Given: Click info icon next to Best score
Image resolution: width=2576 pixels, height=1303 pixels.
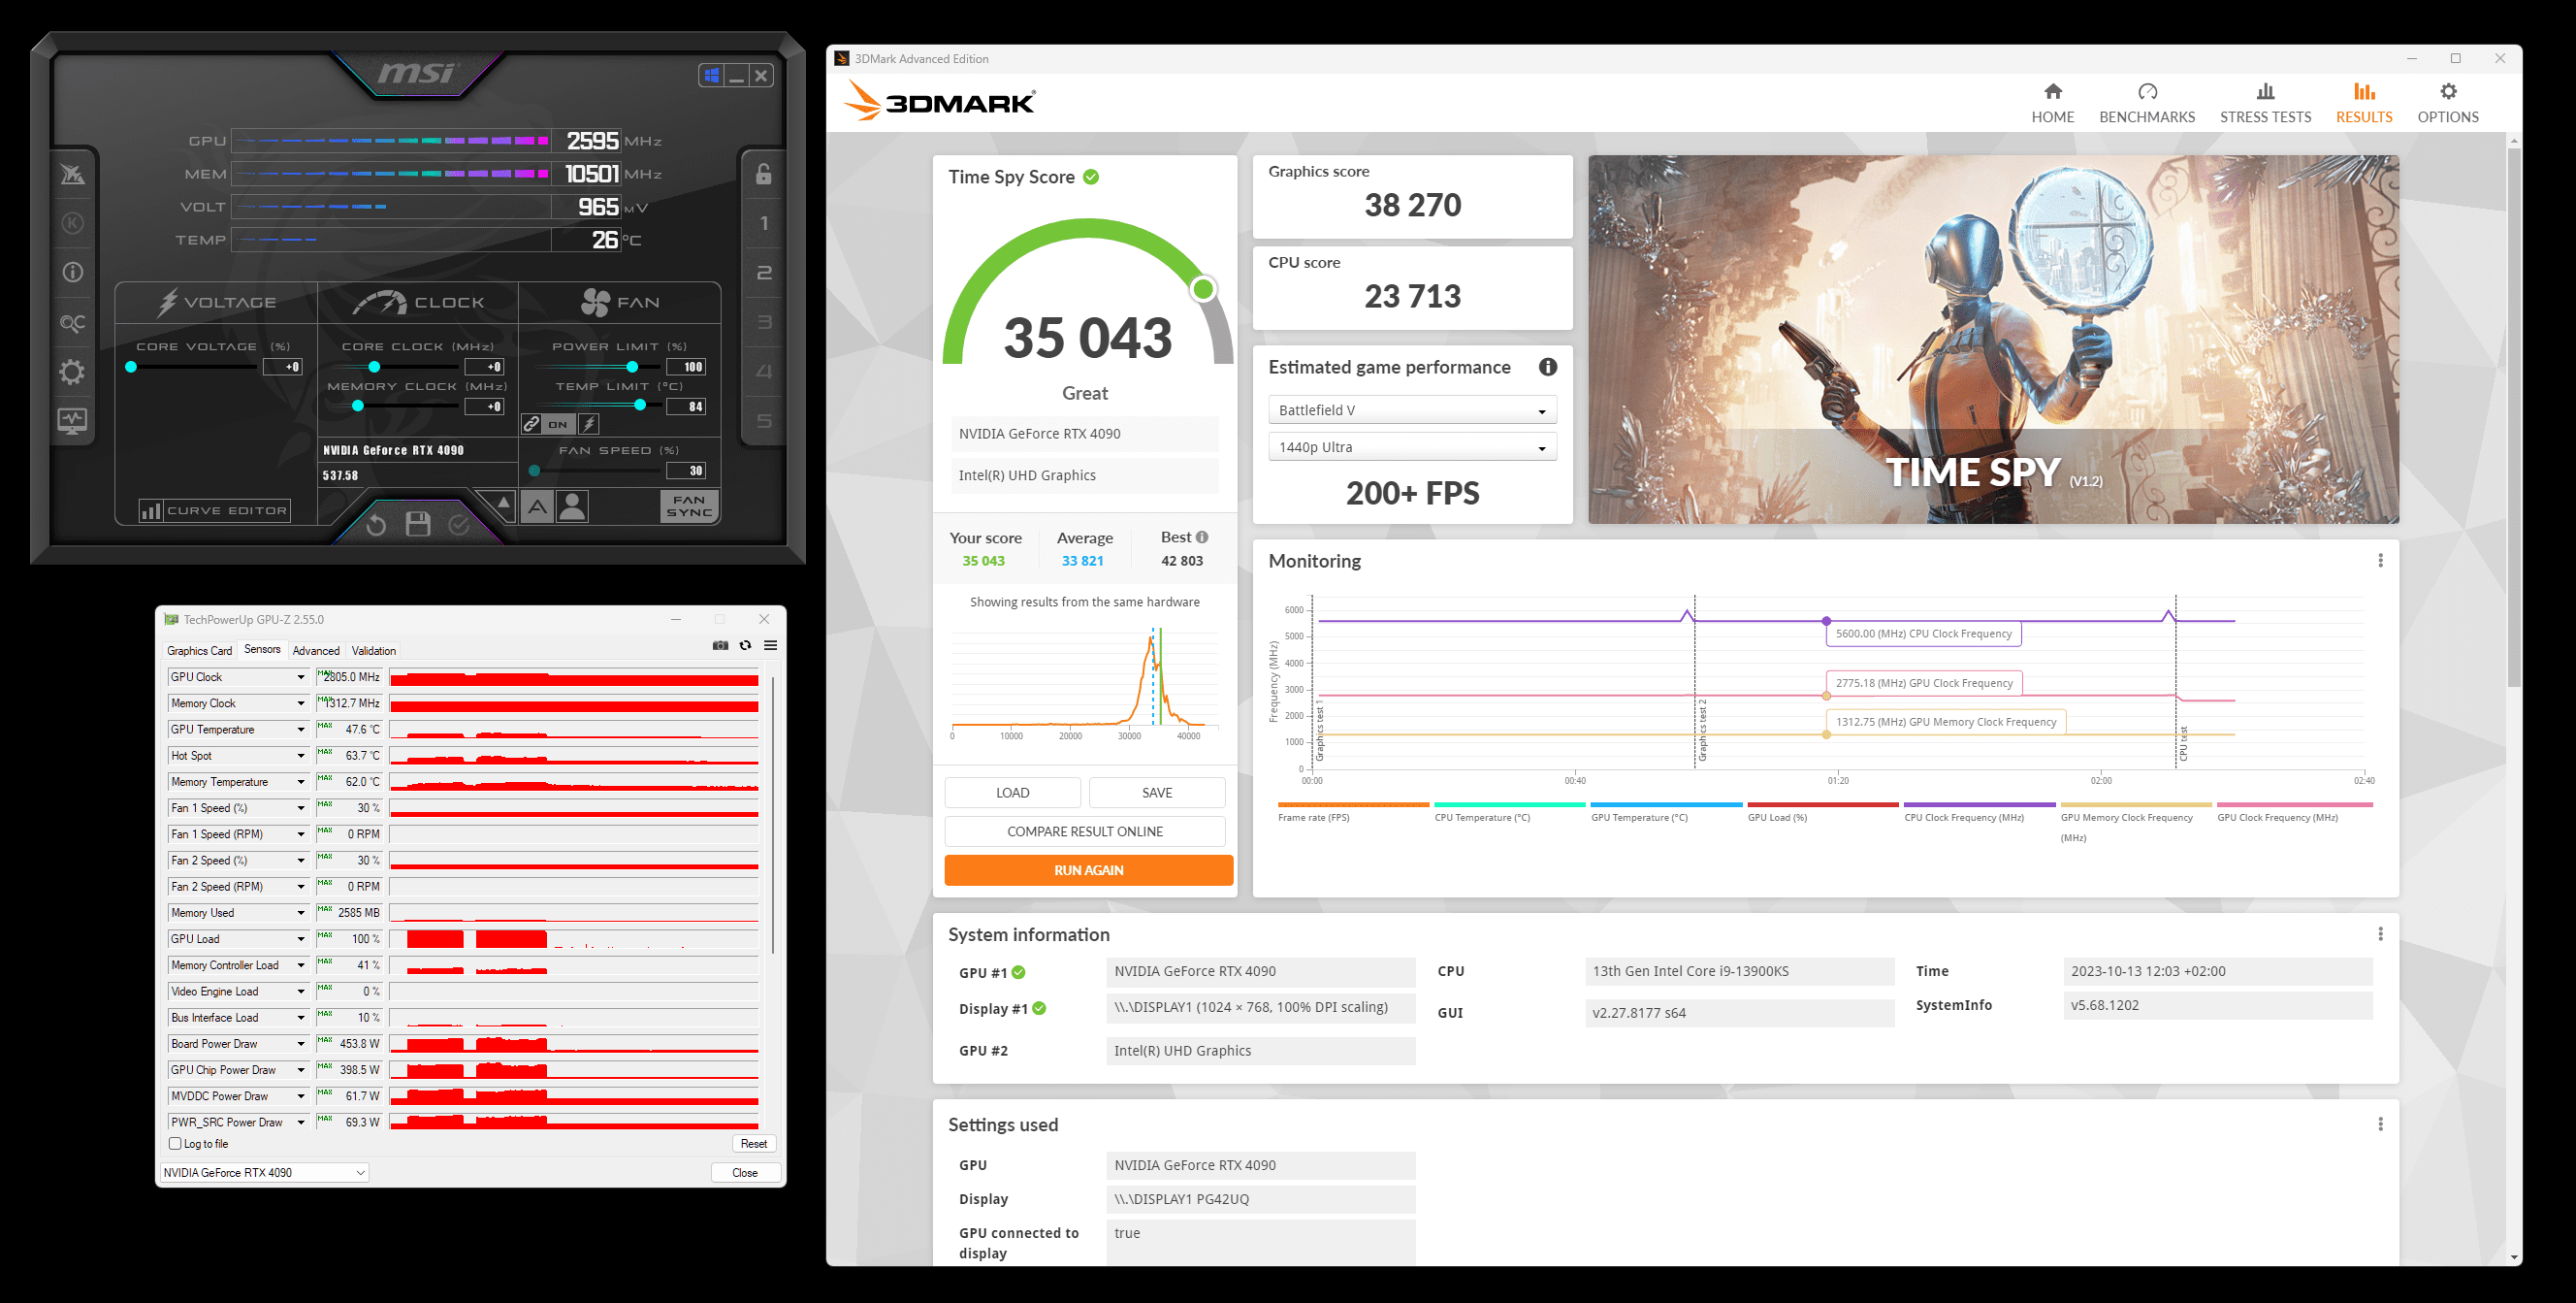Looking at the screenshot, I should click(1201, 537).
